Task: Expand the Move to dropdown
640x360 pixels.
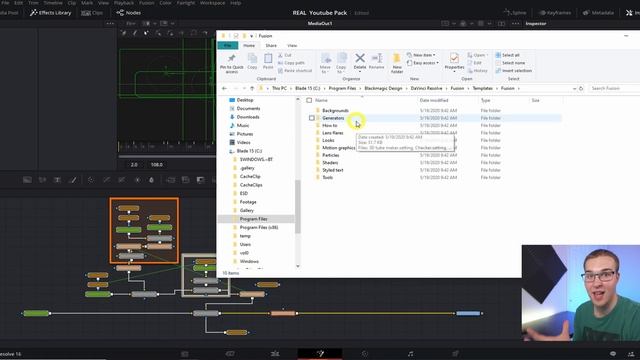Action: [325, 70]
